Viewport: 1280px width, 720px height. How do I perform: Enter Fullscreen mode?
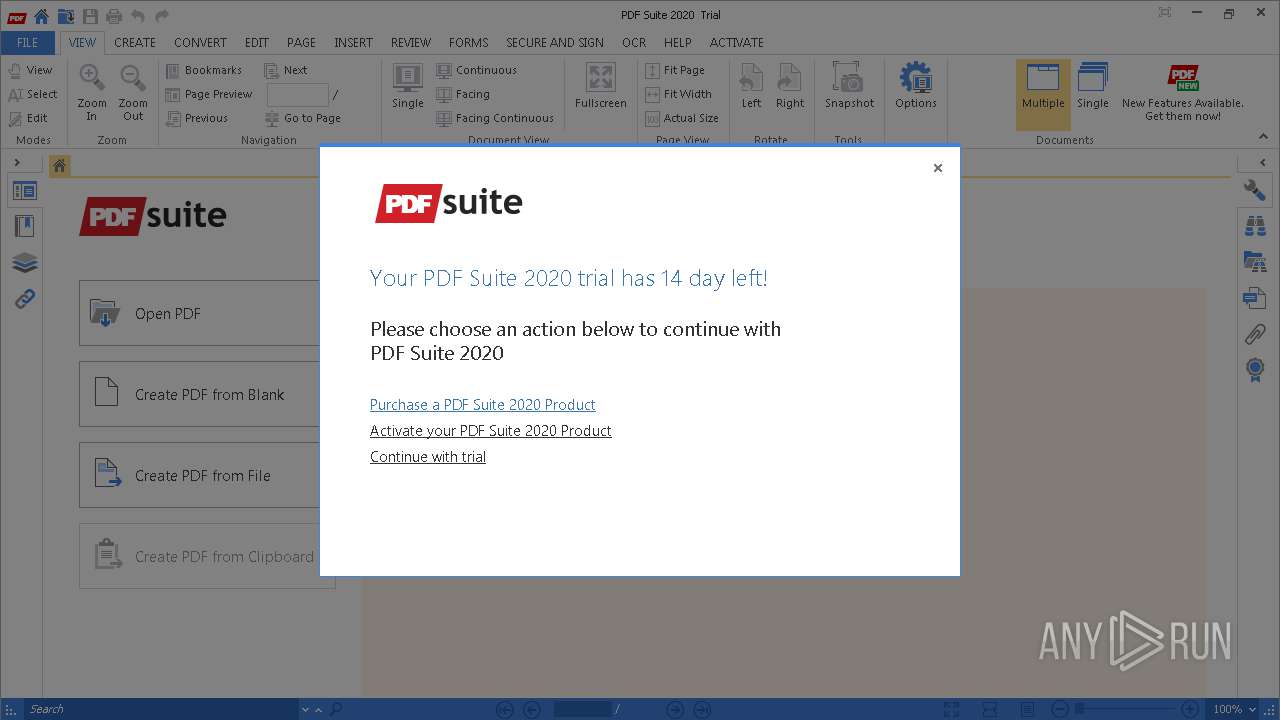pos(601,87)
